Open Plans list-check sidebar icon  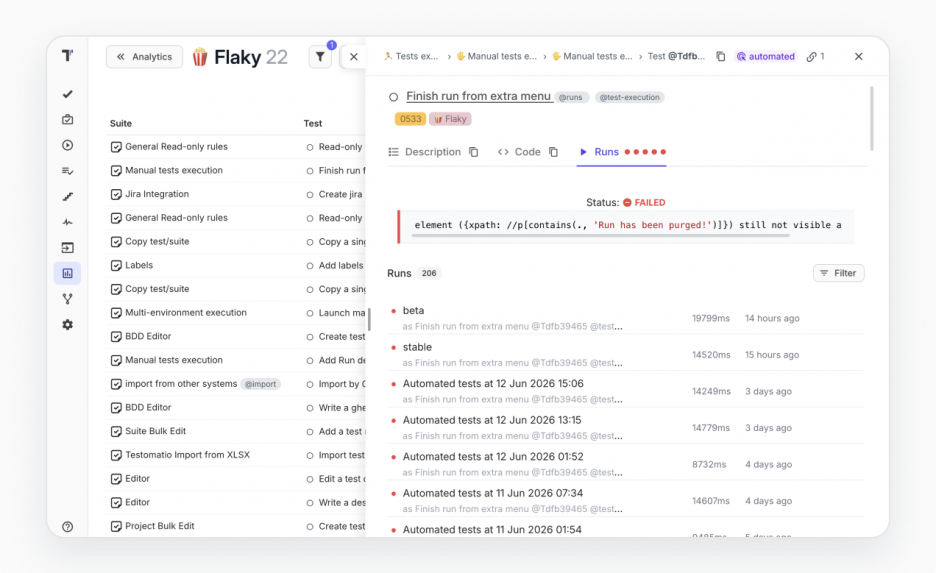click(67, 171)
